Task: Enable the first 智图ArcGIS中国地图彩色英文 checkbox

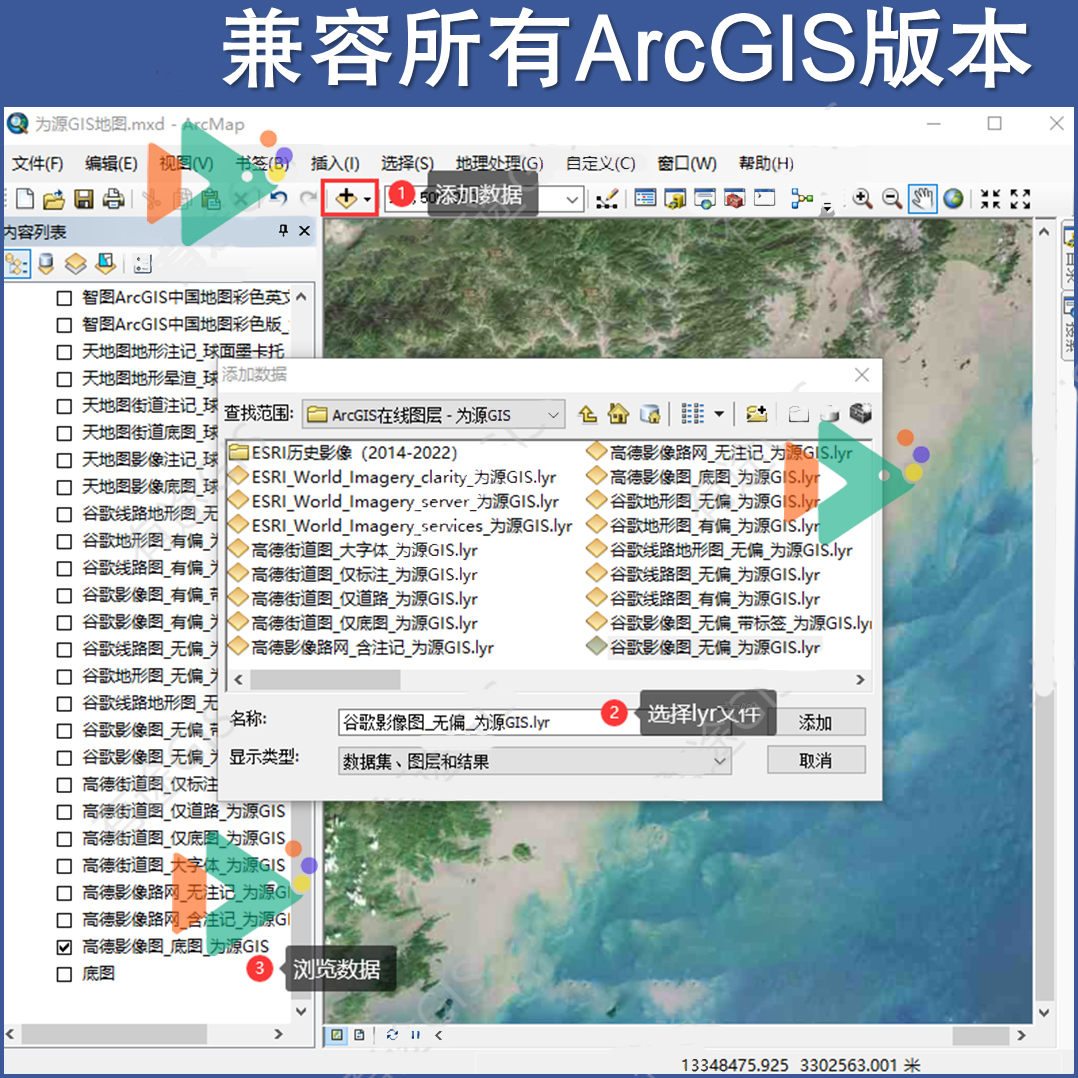Action: tap(64, 298)
